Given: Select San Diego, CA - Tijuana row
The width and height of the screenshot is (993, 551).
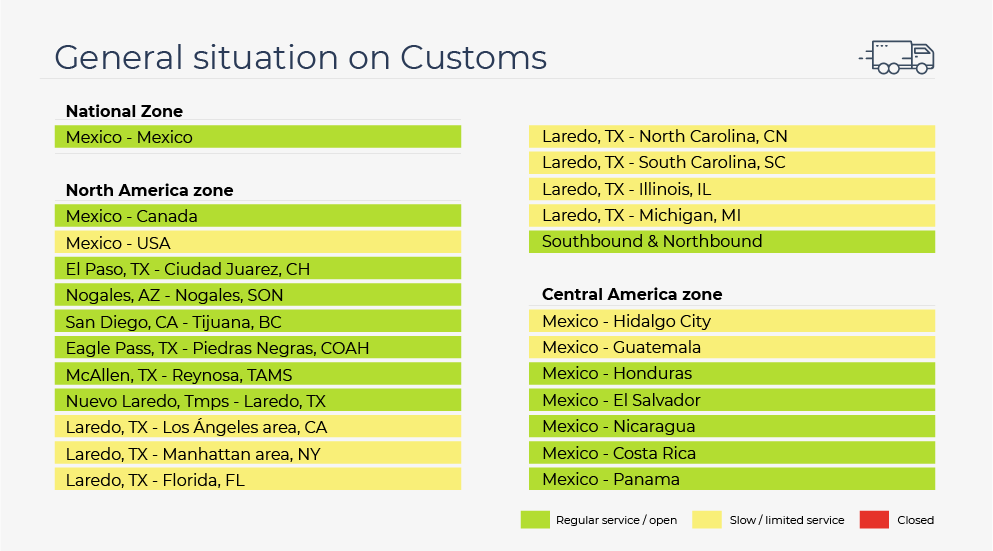Looking at the screenshot, I should point(258,322).
